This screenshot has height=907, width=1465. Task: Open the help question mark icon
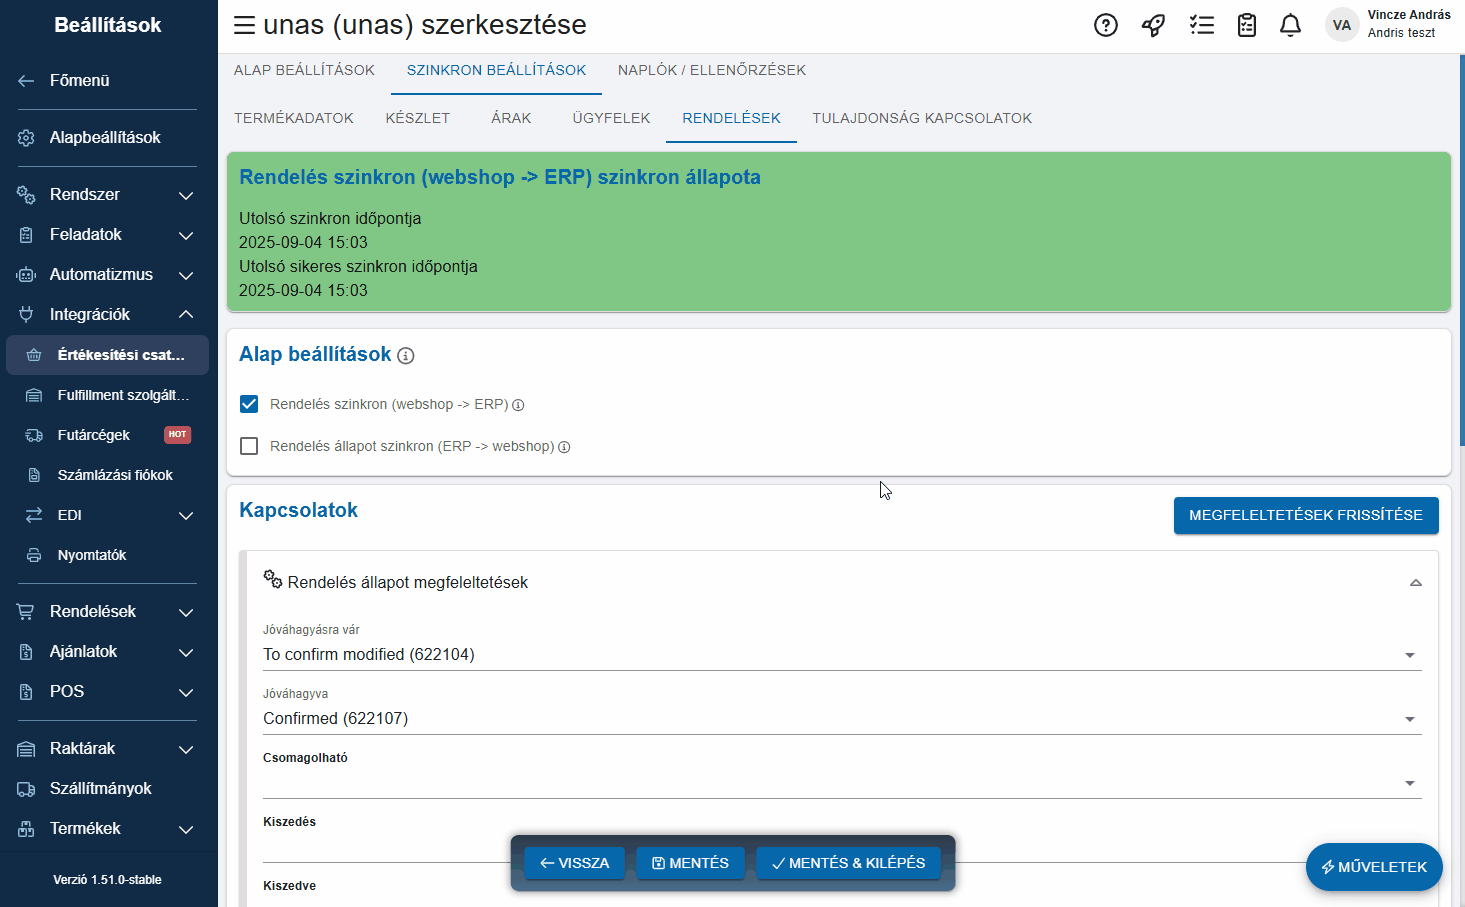(x=1105, y=25)
